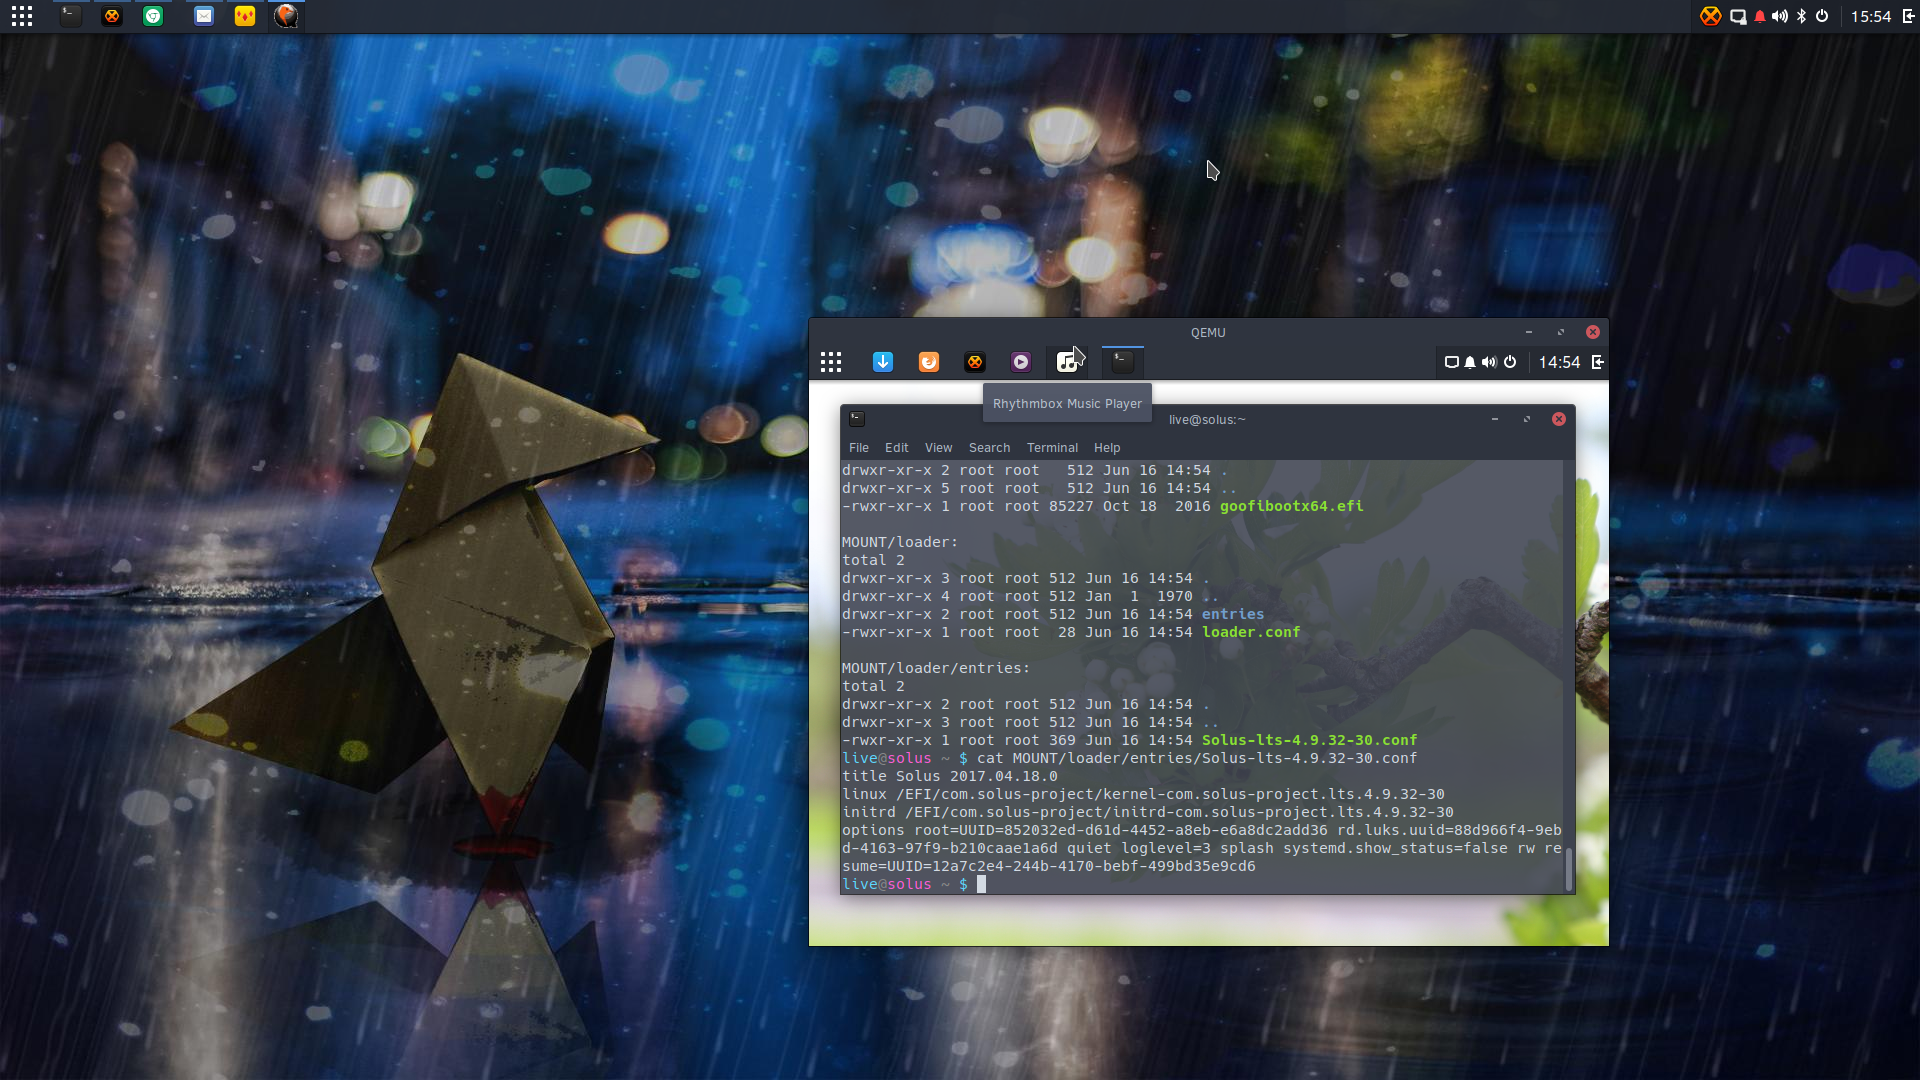Launch Rhythmbox Music Player in QEMU panel
The height and width of the screenshot is (1080, 1920).
pos(1067,362)
